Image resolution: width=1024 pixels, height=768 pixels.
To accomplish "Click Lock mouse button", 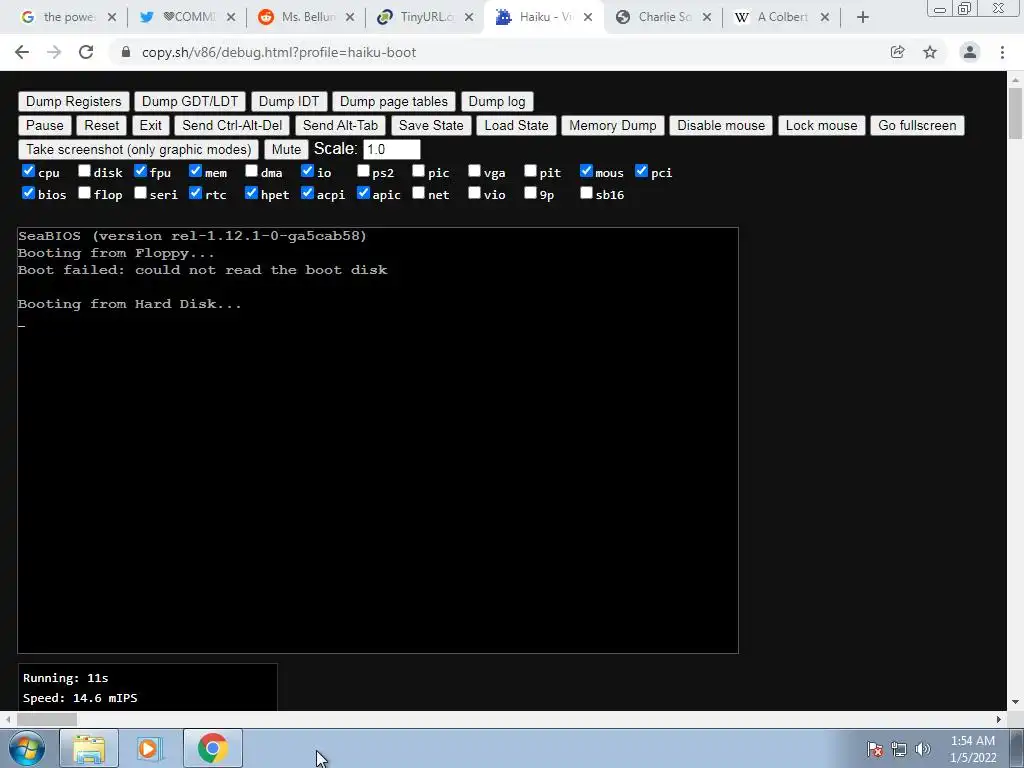I will click(x=822, y=125).
